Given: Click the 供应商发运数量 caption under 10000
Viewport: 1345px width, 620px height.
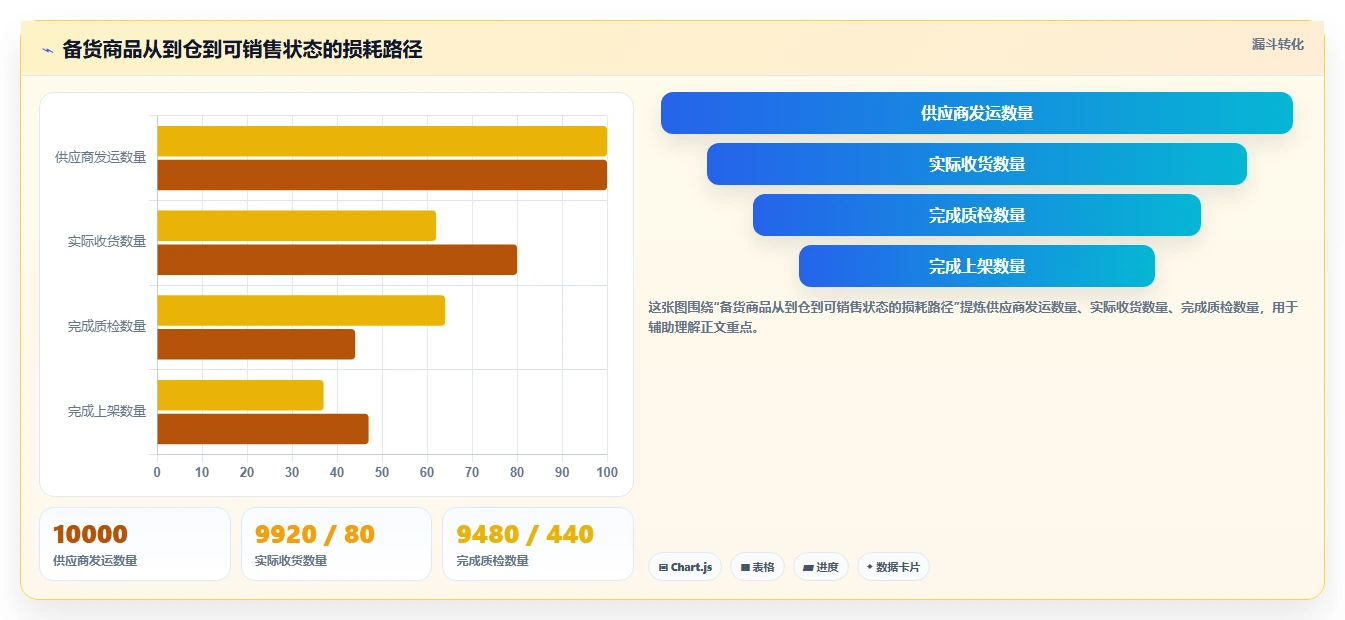Looking at the screenshot, I should [95, 561].
